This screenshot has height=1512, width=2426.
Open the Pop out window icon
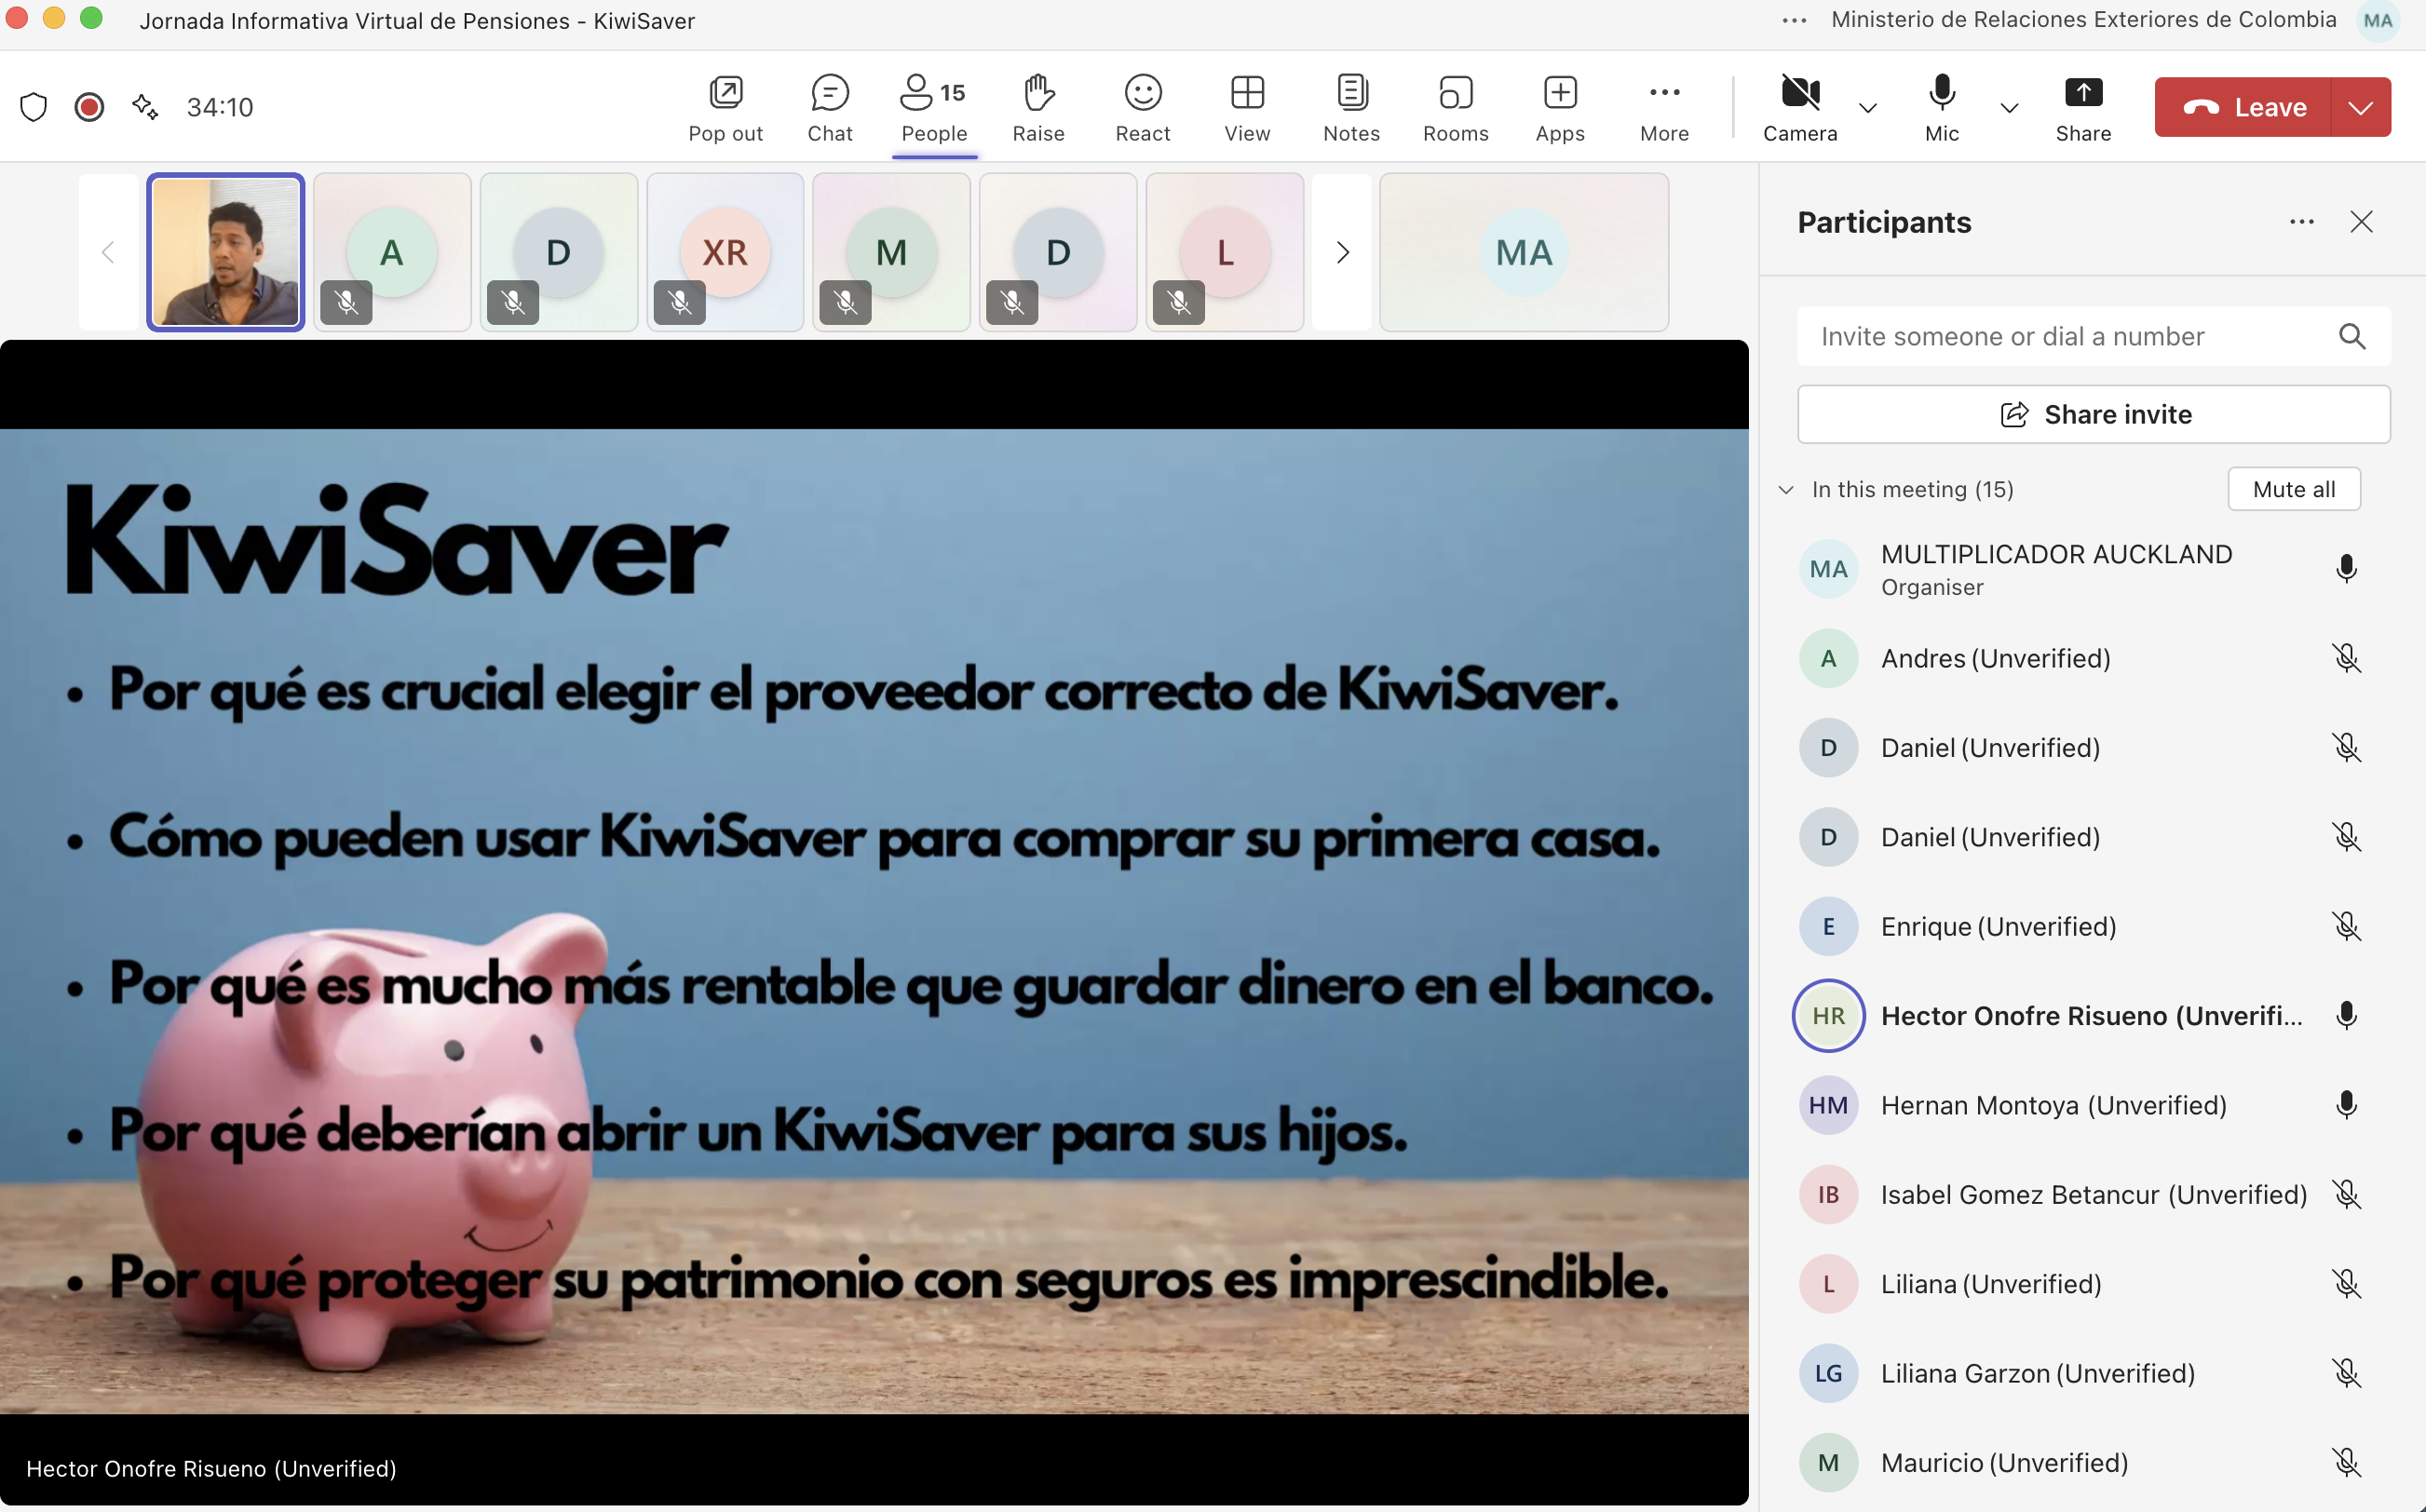pos(725,108)
